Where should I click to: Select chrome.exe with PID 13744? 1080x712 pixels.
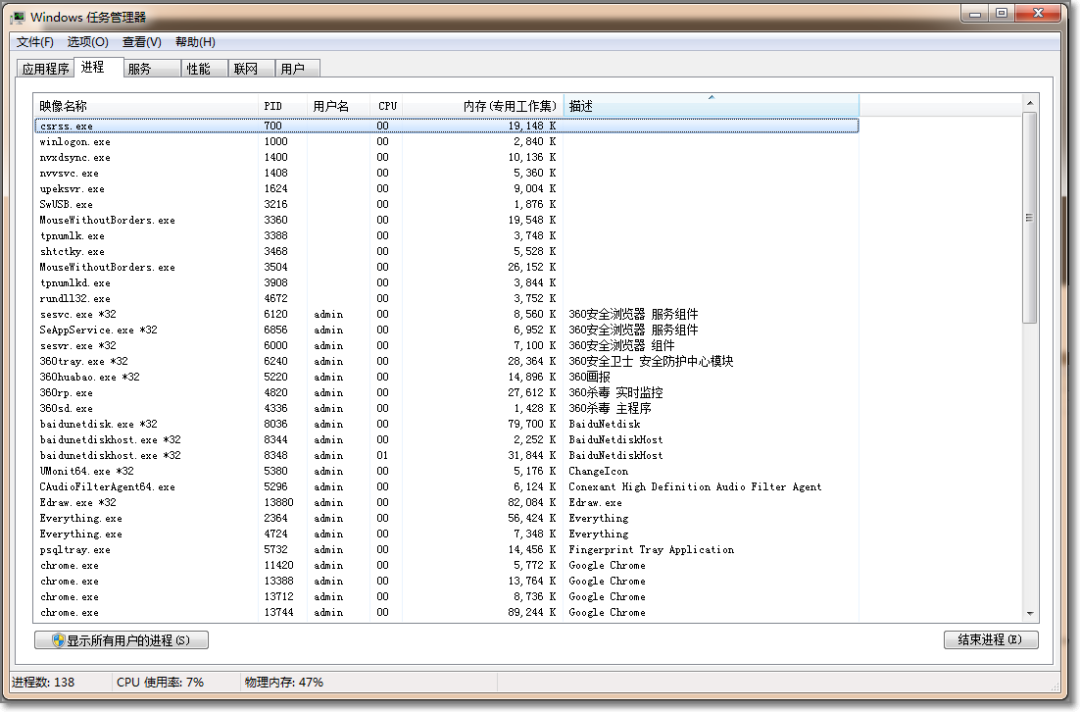(446, 613)
